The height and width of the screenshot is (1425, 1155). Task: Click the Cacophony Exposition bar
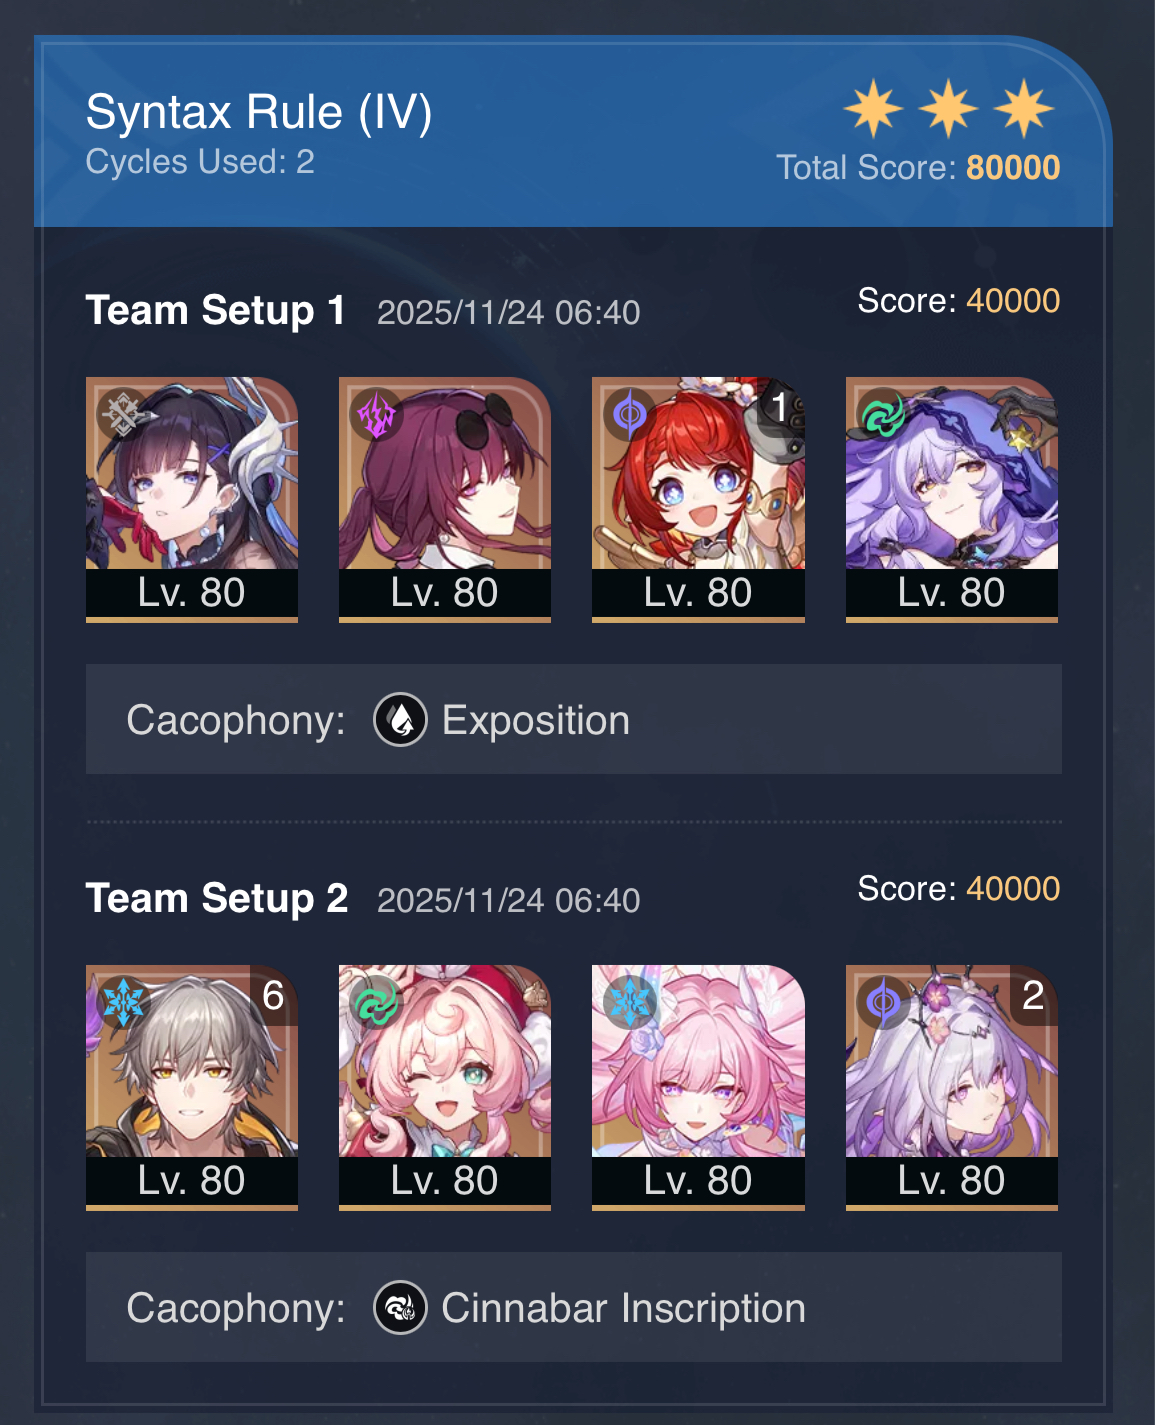(x=574, y=719)
